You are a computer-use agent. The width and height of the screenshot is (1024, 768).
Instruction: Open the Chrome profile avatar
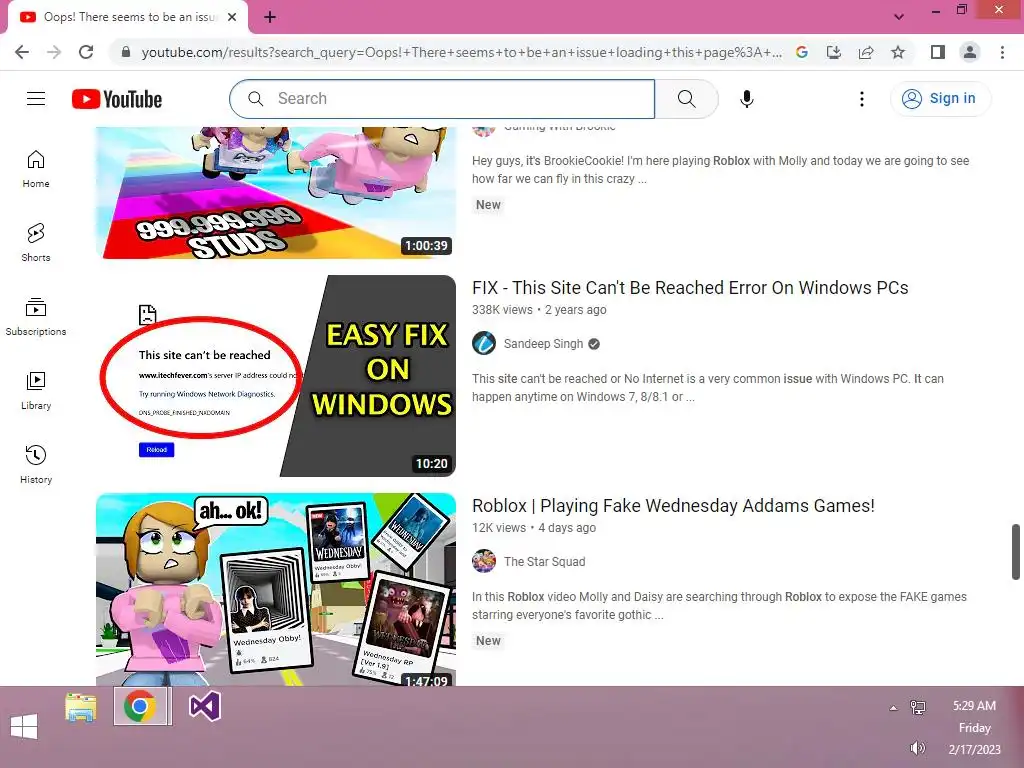[x=970, y=52]
